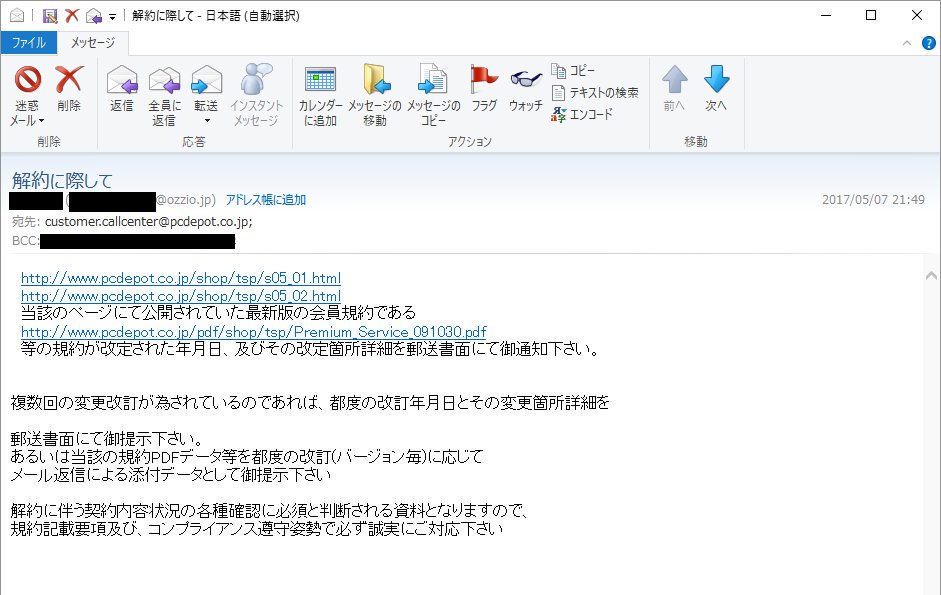Click the line starting メール返信による添付データ
Screen dimensions: 941x595
[x=170, y=475]
